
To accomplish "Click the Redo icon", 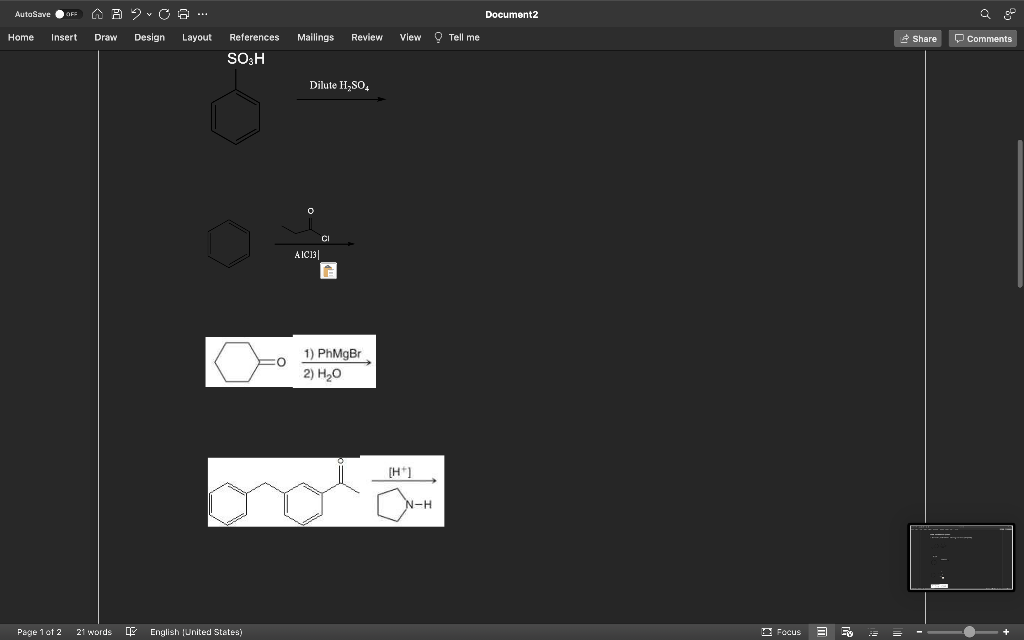I will point(163,14).
